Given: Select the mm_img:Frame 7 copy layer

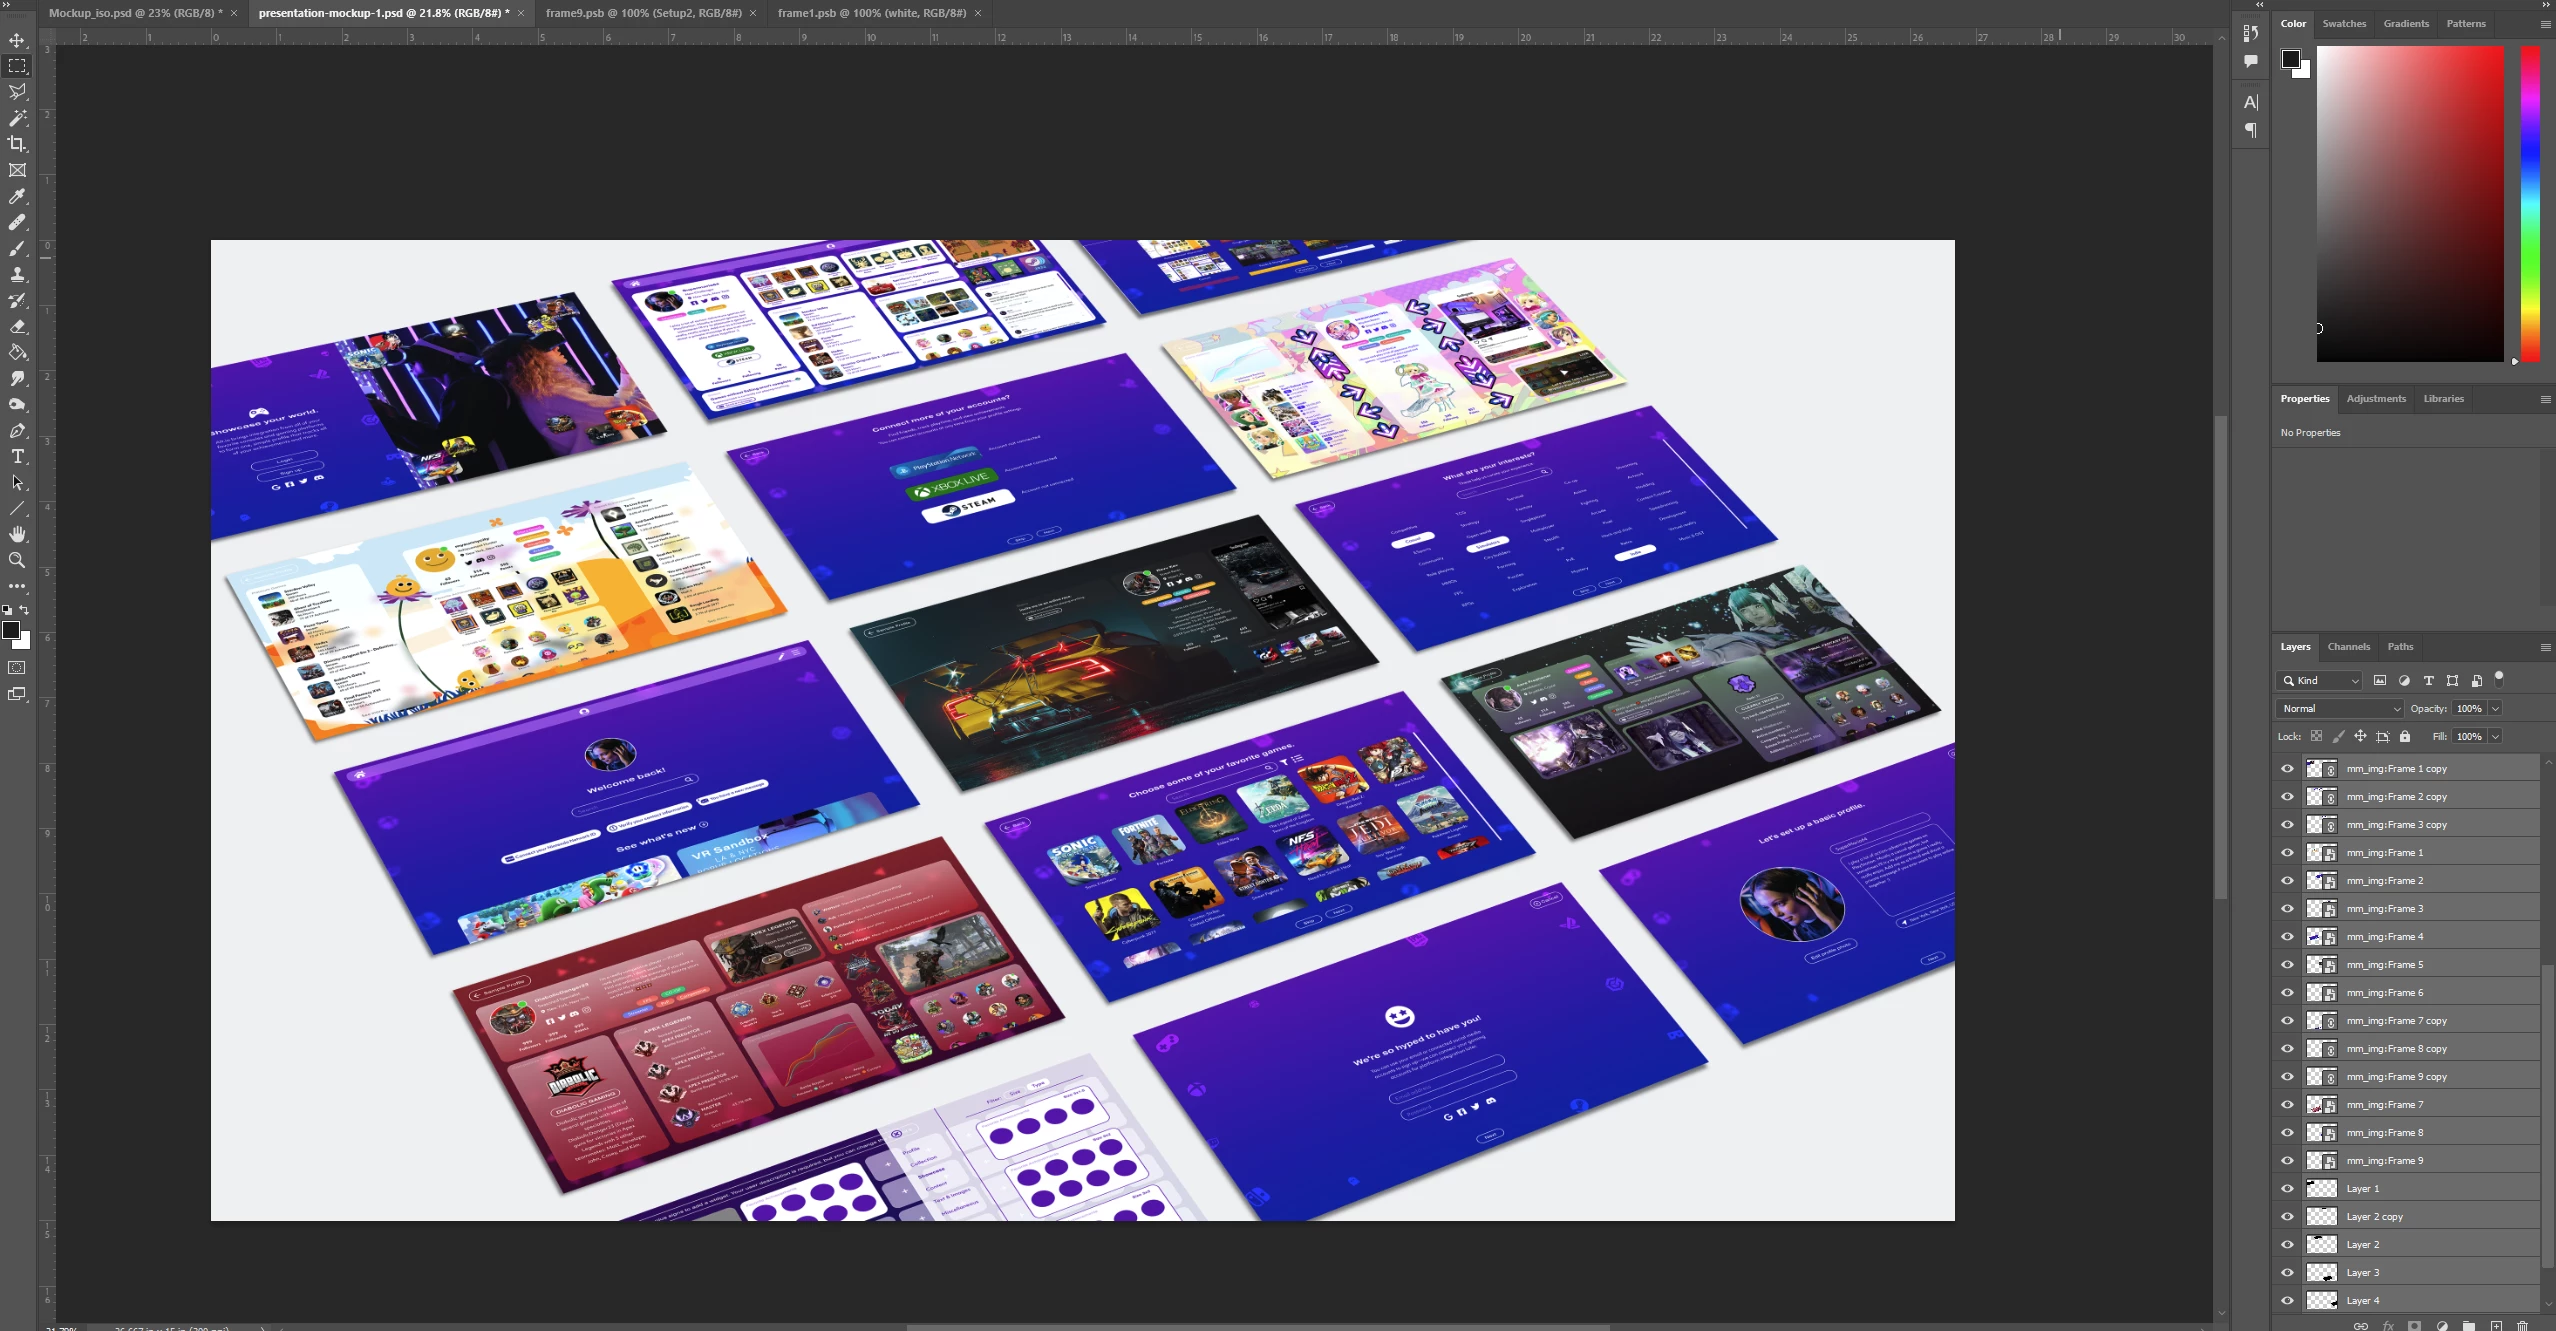Looking at the screenshot, I should click(2396, 1021).
